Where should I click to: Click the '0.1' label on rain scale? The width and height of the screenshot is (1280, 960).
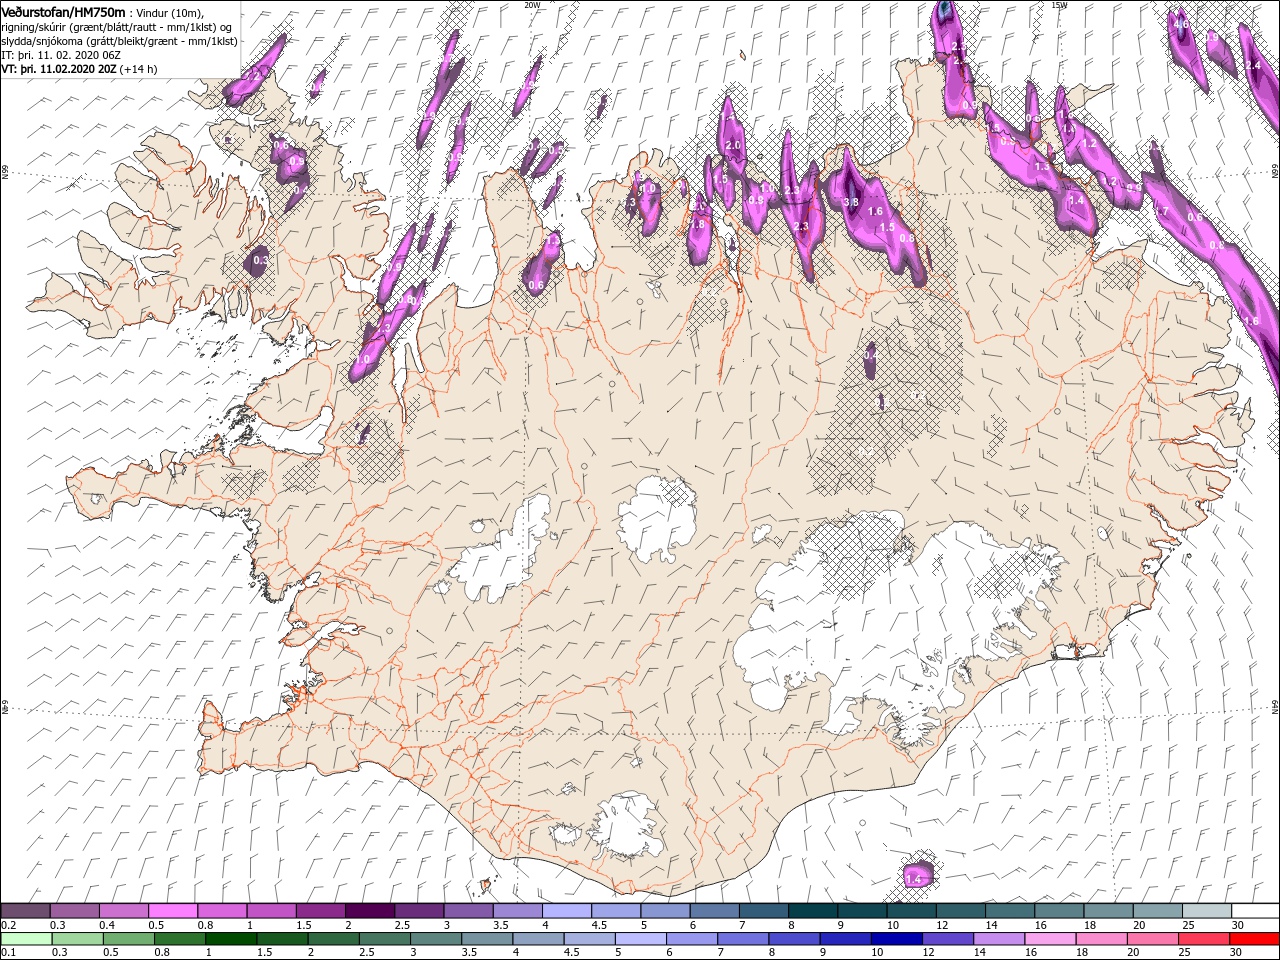8,952
